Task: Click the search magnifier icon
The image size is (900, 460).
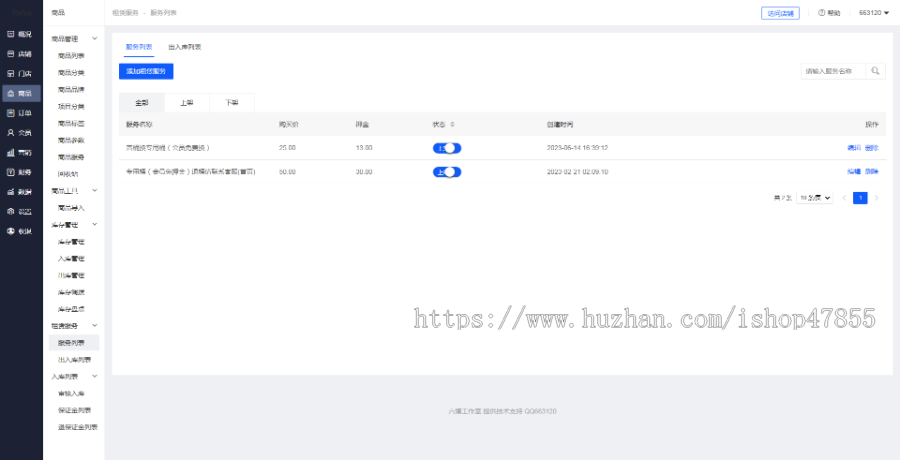Action: (875, 71)
